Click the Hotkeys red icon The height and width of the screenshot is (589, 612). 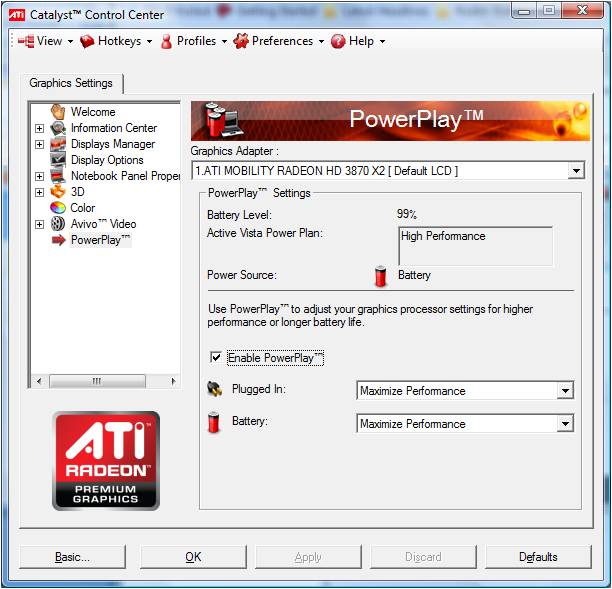click(x=87, y=41)
